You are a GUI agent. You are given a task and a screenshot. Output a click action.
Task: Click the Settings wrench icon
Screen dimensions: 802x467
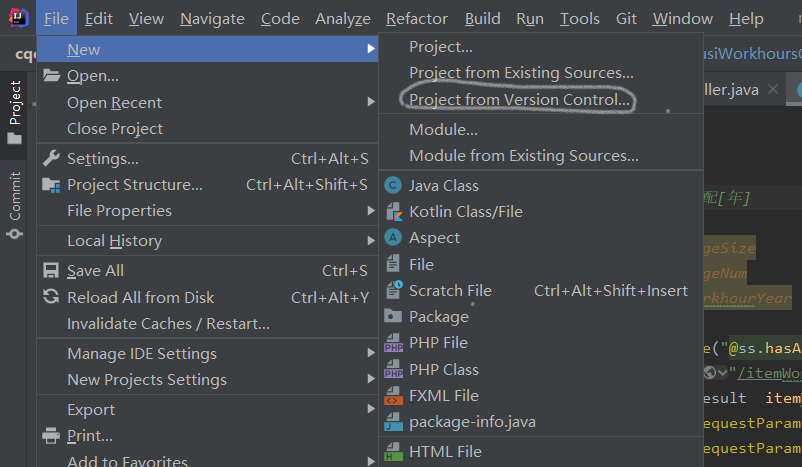50,158
